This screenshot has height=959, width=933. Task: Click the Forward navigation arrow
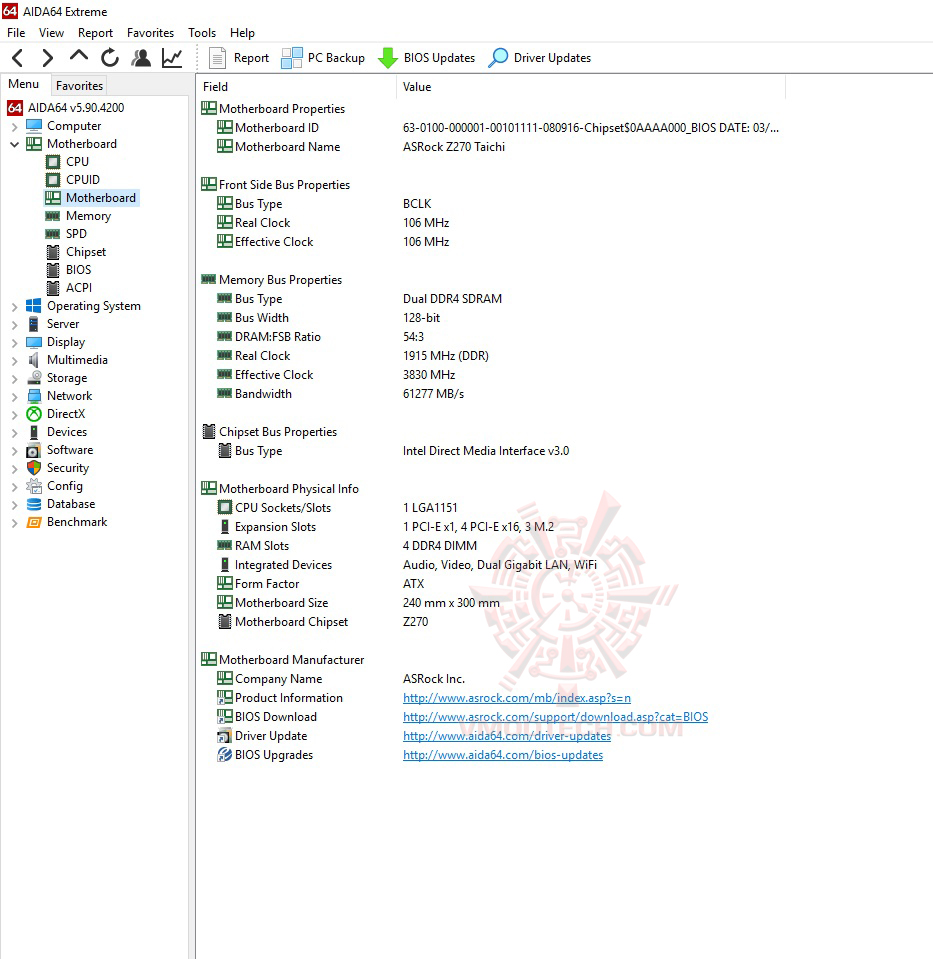47,58
